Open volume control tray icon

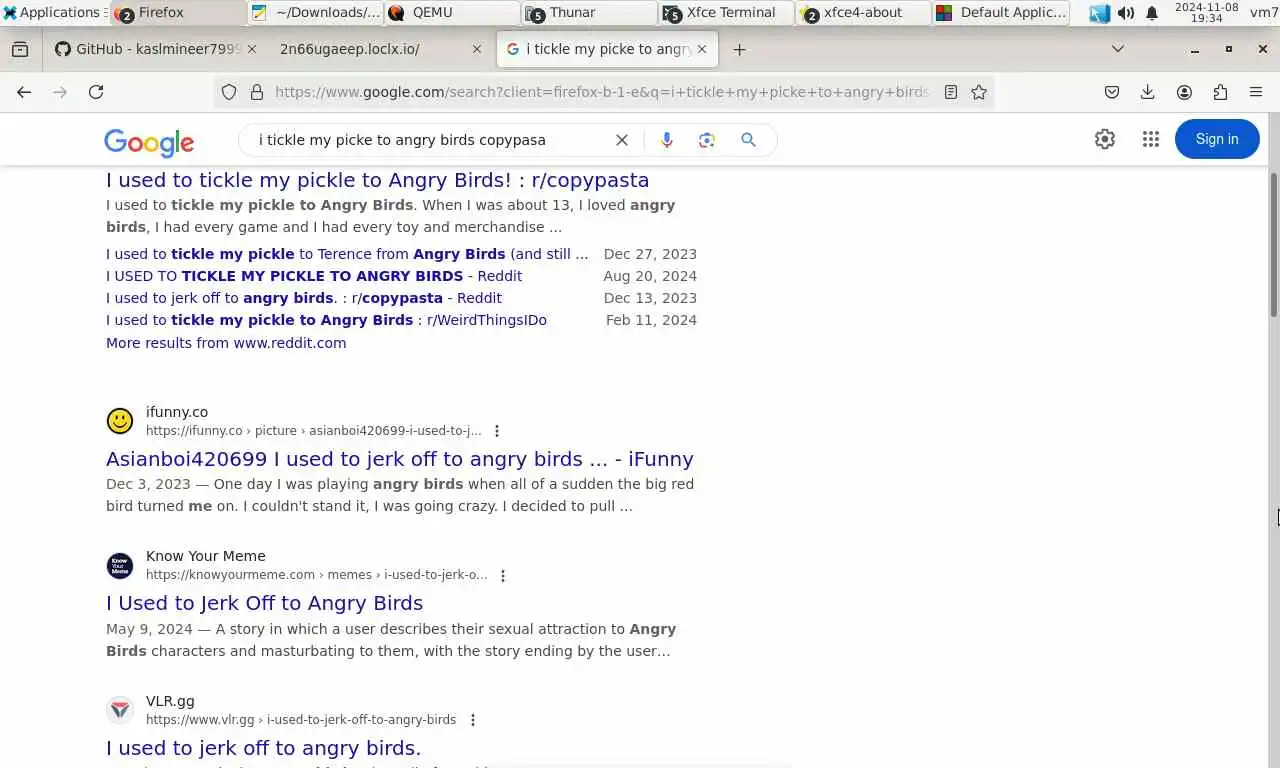tap(1126, 13)
